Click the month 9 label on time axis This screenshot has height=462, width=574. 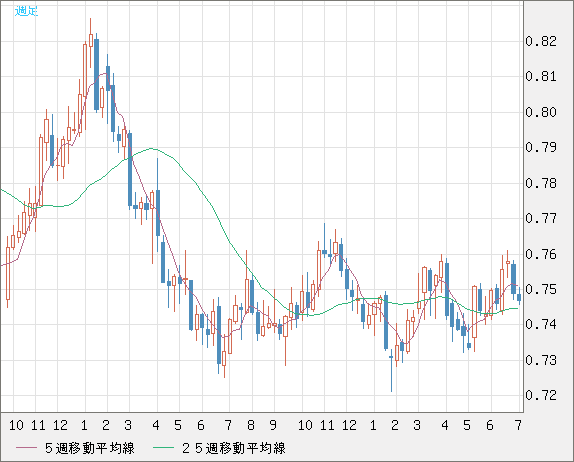pyautogui.click(x=273, y=425)
